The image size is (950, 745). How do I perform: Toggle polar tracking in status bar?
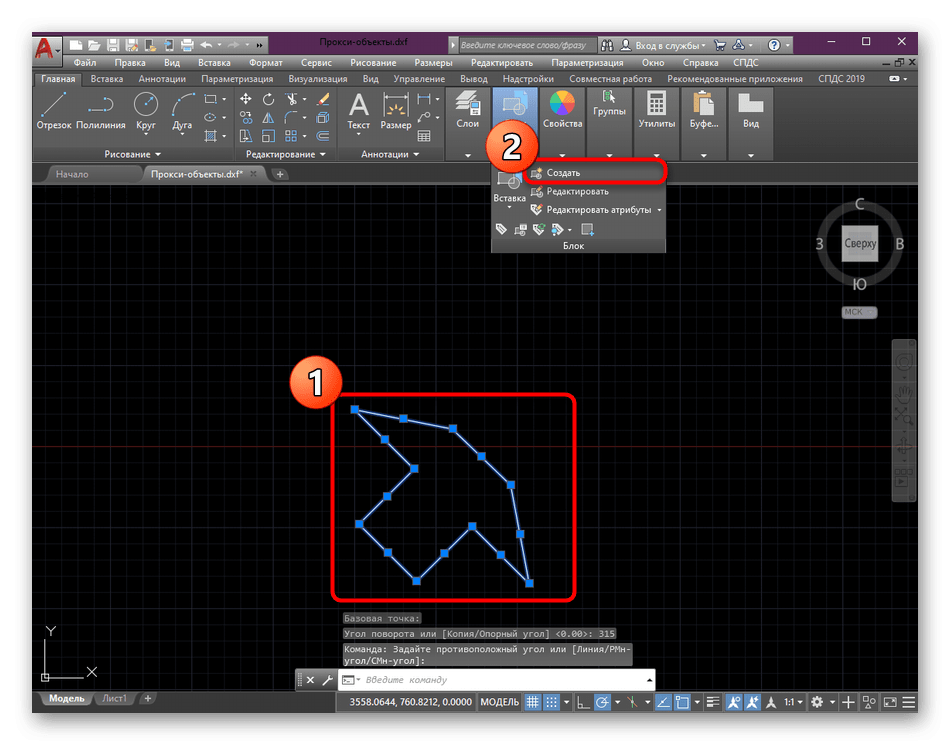coord(602,702)
